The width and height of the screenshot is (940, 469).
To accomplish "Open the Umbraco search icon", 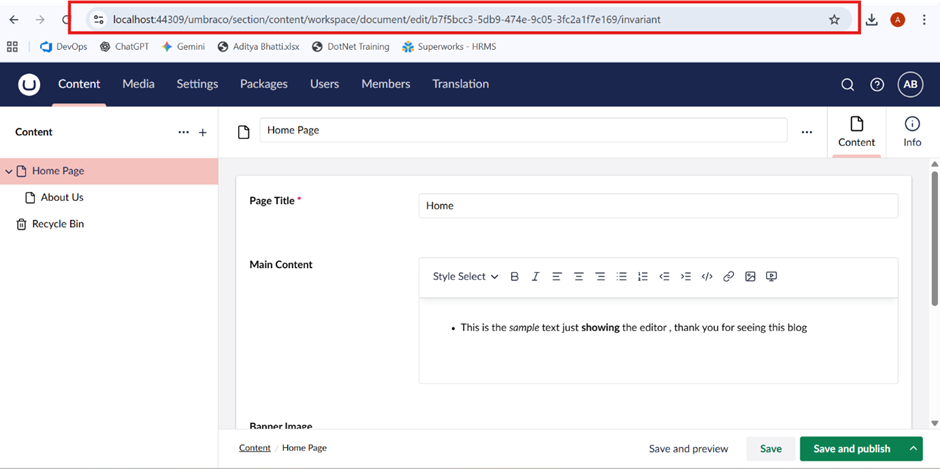I will pos(847,85).
